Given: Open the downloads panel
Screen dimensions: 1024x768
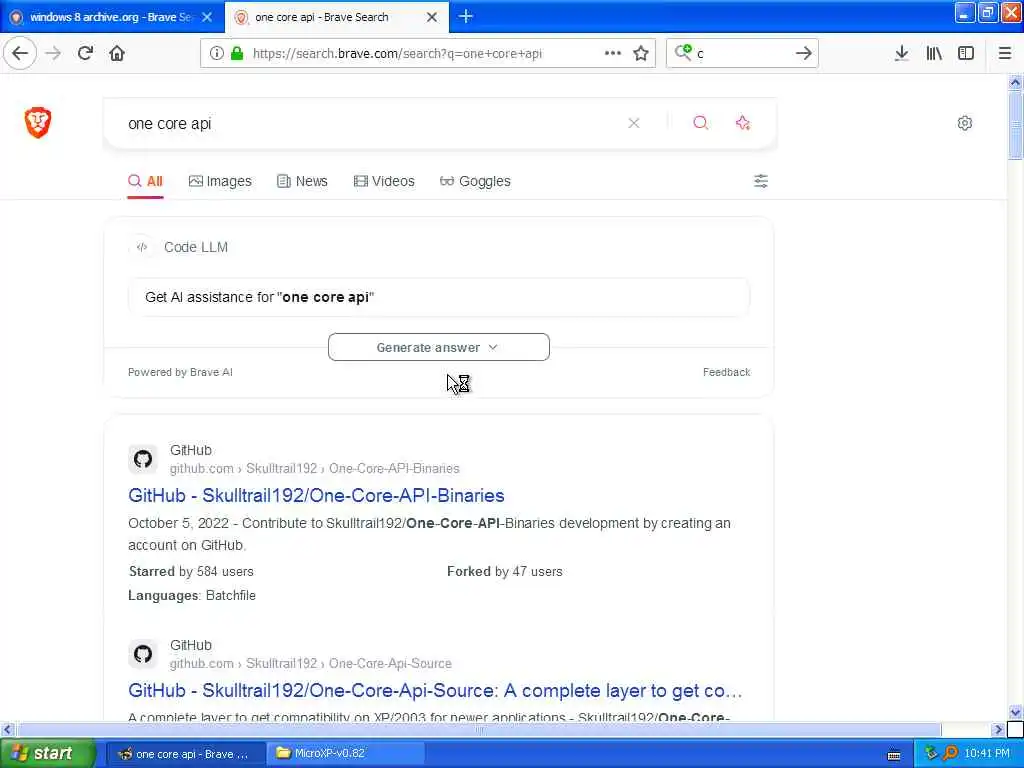Looking at the screenshot, I should 901,53.
